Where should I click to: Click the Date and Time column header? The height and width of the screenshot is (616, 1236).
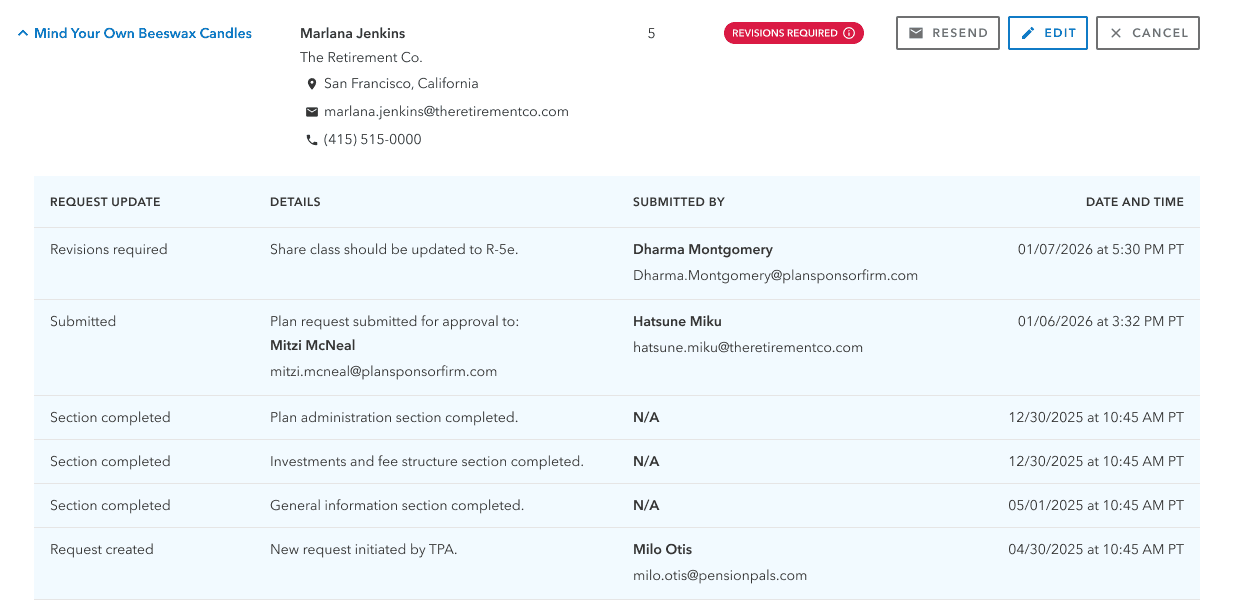pos(1135,202)
